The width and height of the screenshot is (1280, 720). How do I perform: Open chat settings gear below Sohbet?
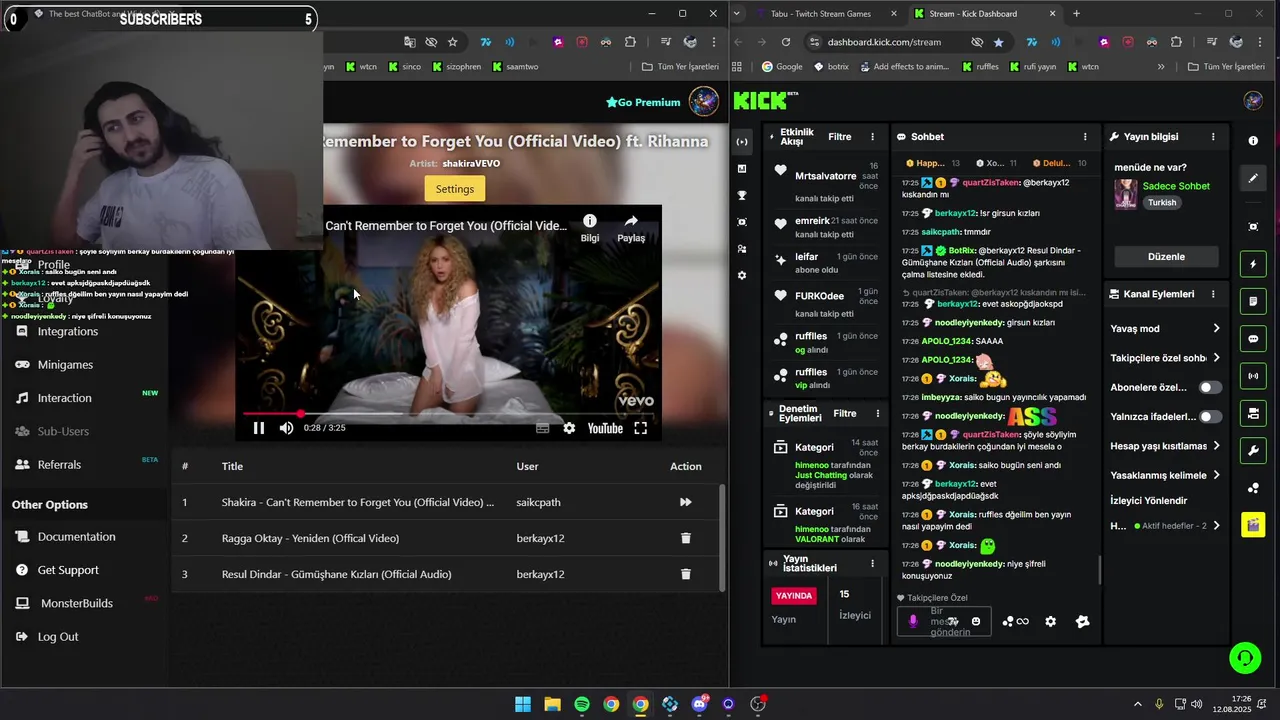coord(1050,621)
